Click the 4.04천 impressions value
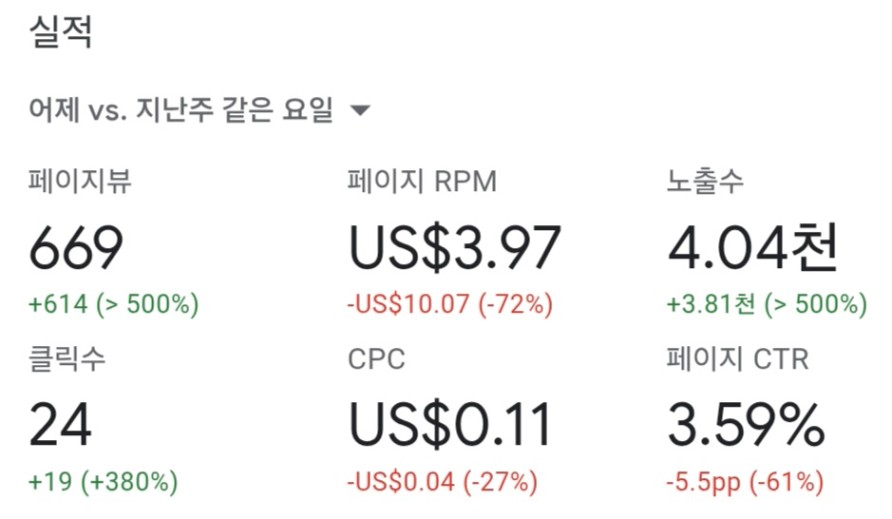The height and width of the screenshot is (519, 892). coord(753,248)
